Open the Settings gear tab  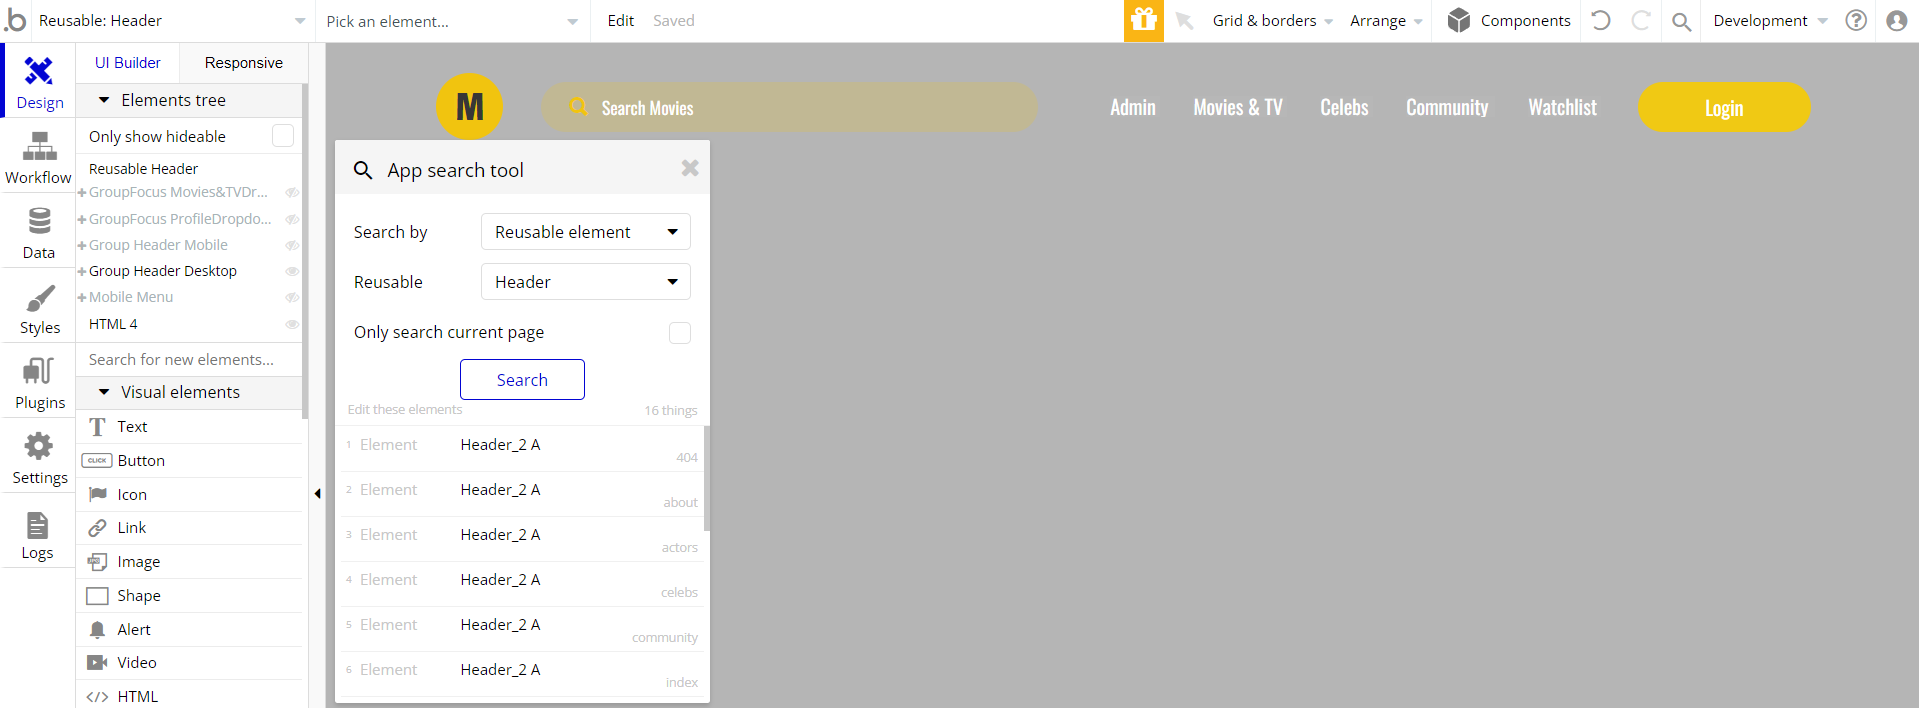(x=39, y=446)
